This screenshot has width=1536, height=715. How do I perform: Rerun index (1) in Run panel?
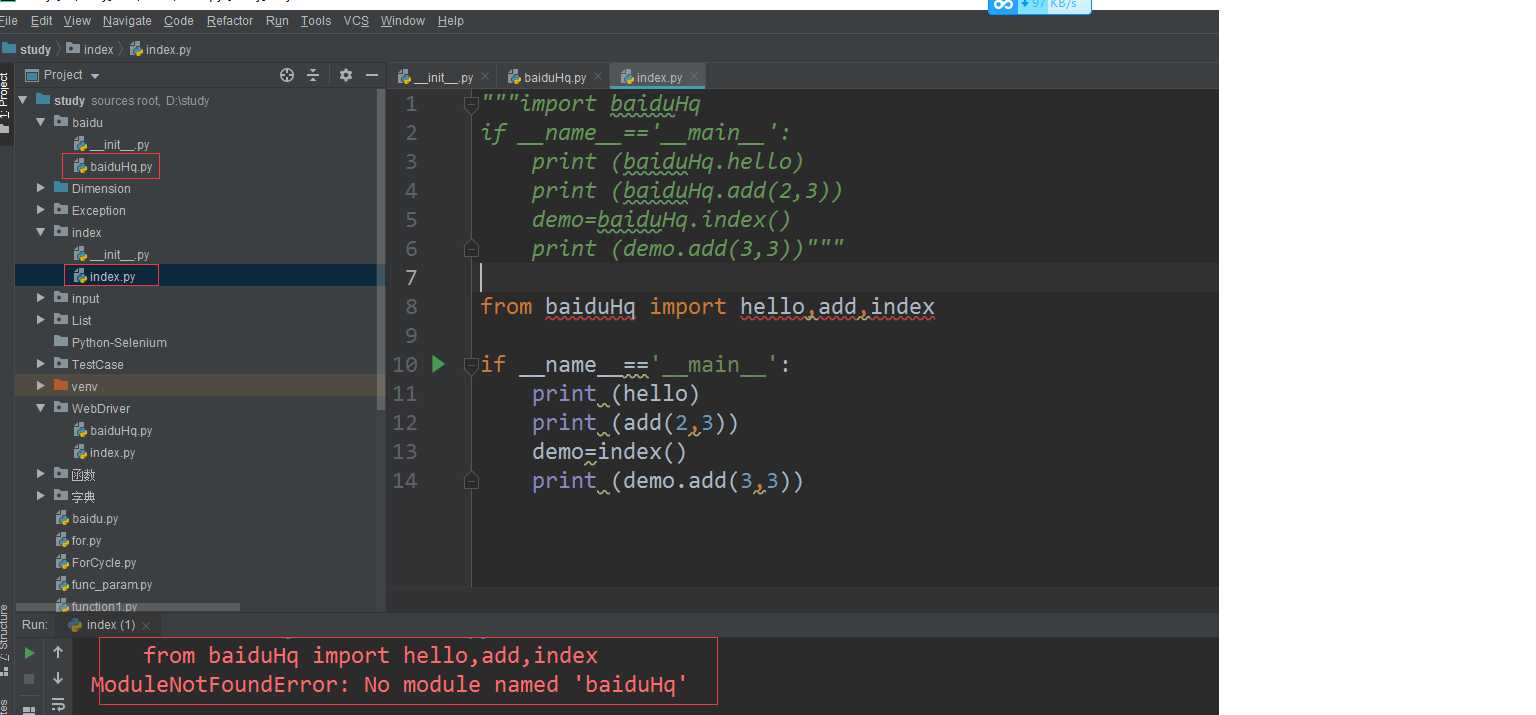30,653
